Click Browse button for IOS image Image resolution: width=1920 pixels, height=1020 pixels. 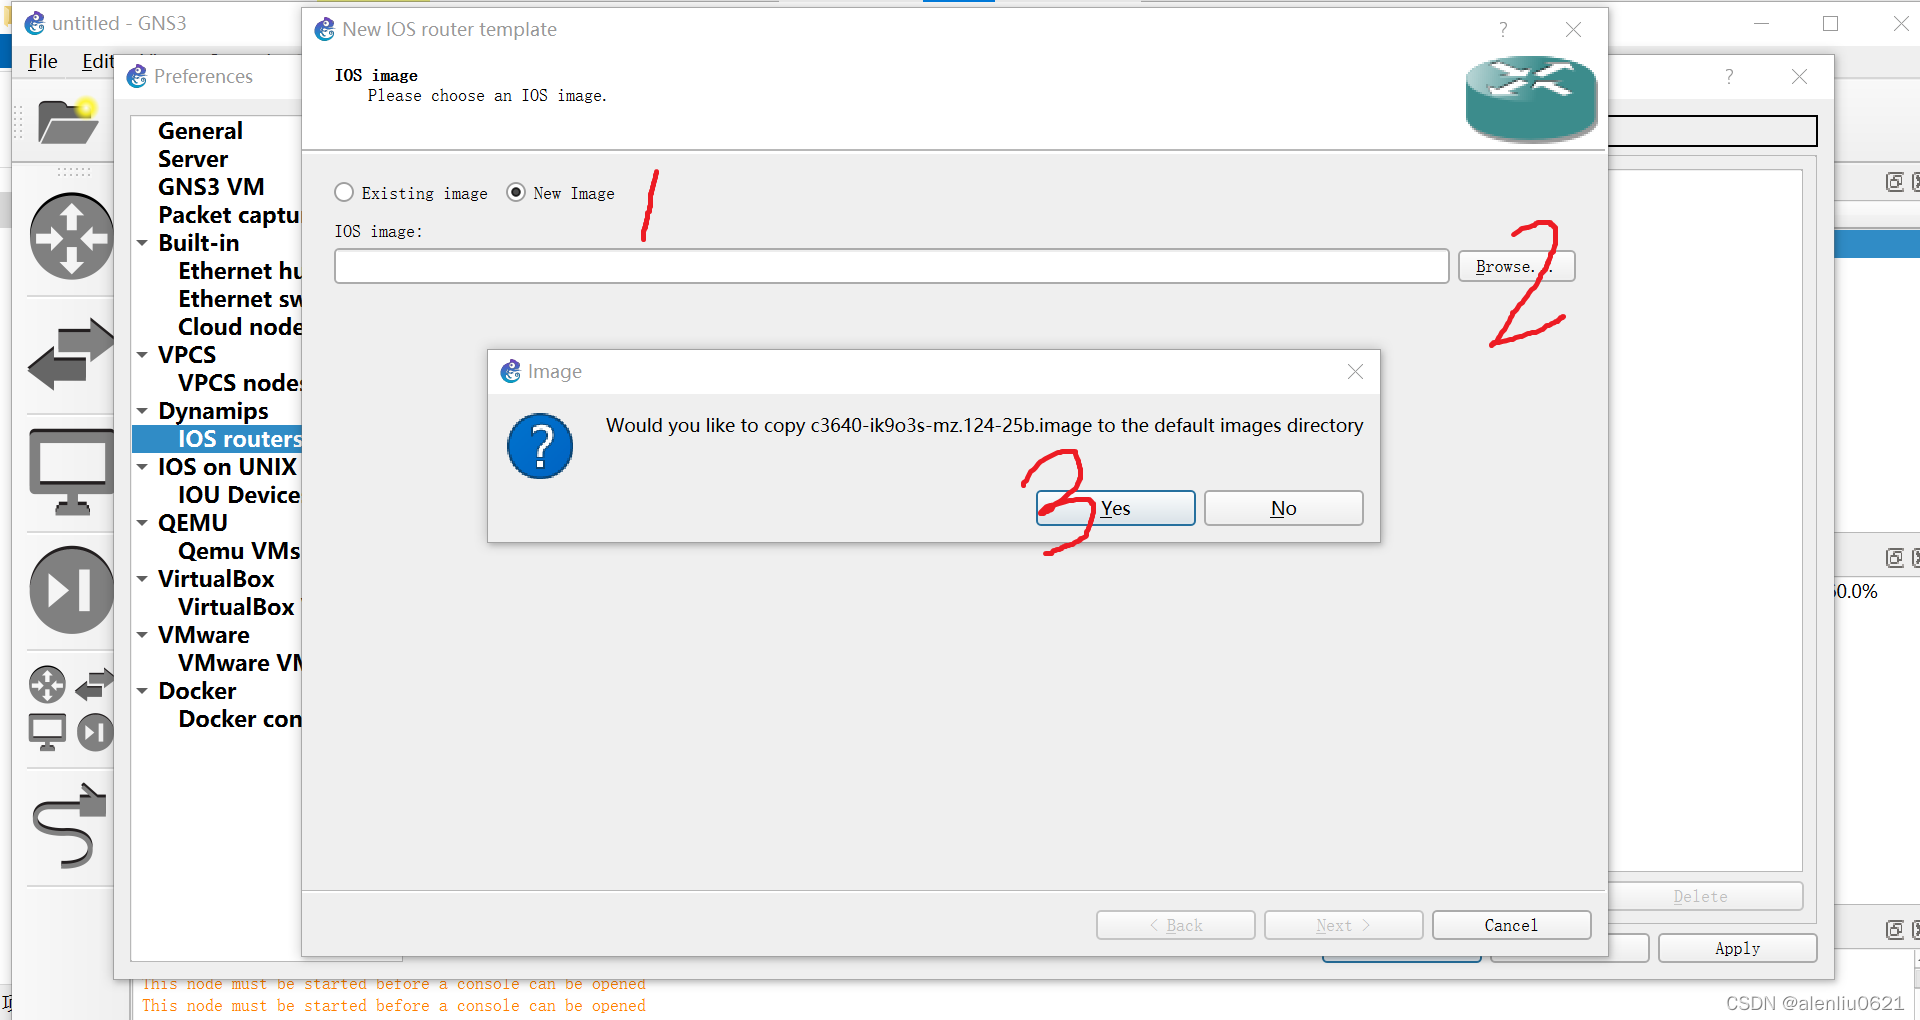1516,266
